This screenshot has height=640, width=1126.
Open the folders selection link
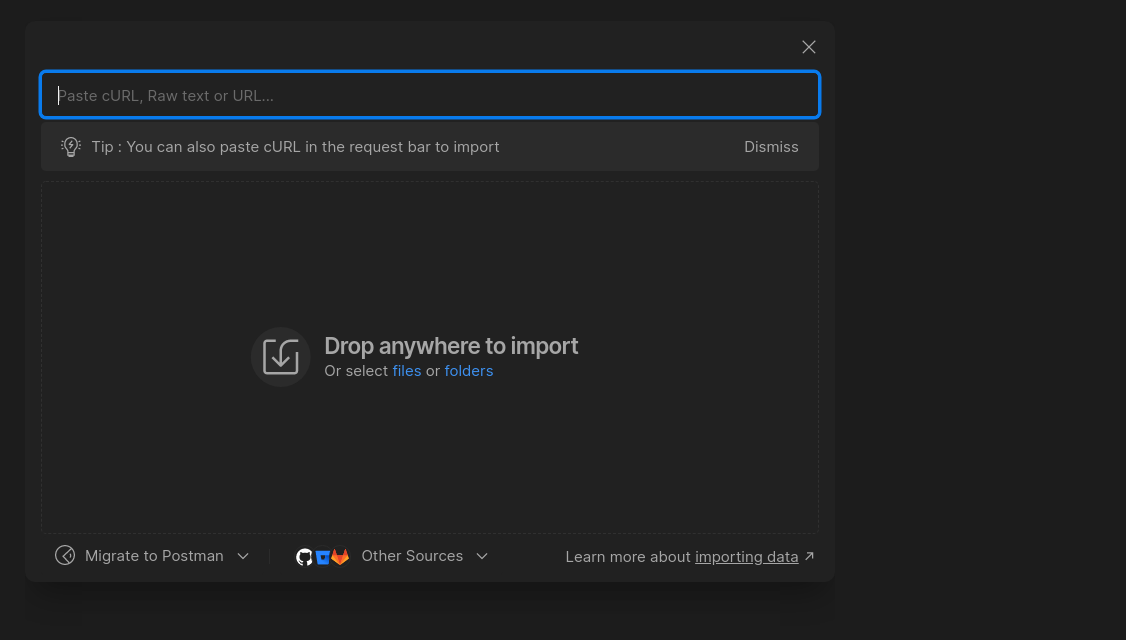click(x=468, y=371)
